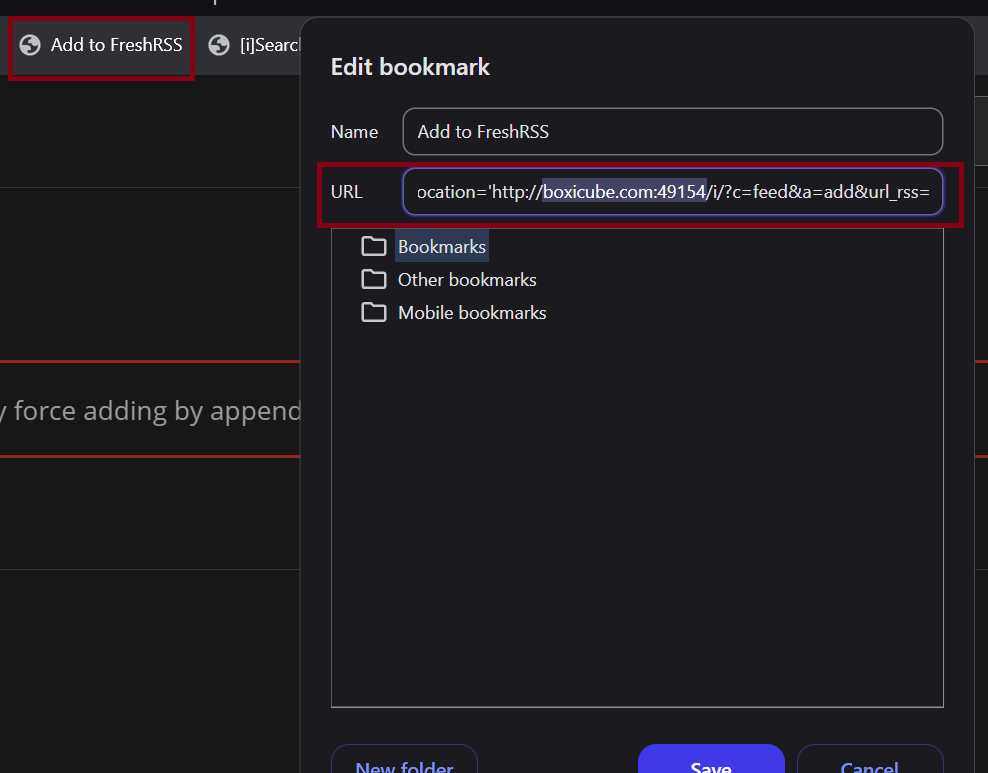The width and height of the screenshot is (988, 773).
Task: Click into the bookmark URL field
Action: 672,192
